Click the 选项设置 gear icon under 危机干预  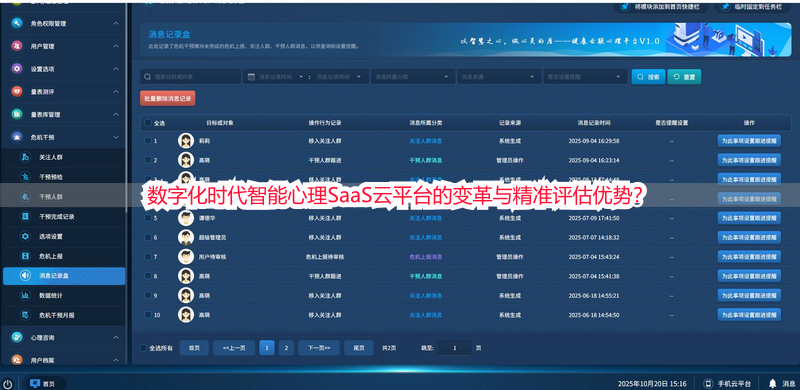click(x=25, y=236)
